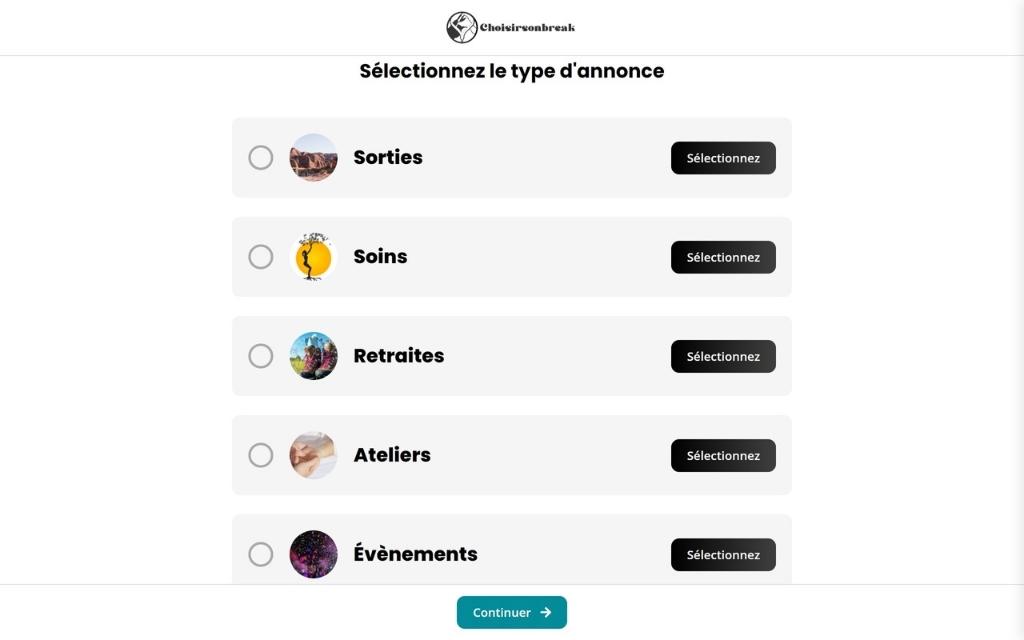This screenshot has height=640, width=1024.
Task: Click Sélectionnez in the Évènements row
Action: tap(723, 554)
